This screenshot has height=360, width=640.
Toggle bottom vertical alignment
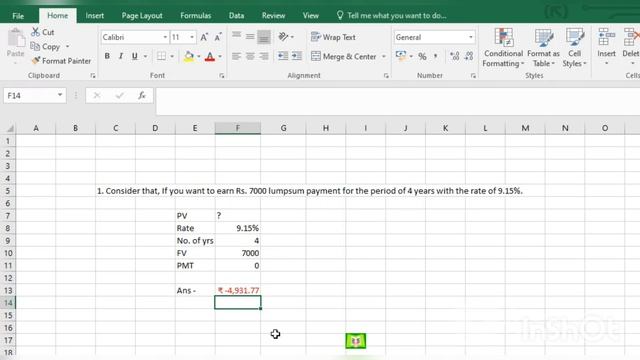click(x=264, y=37)
